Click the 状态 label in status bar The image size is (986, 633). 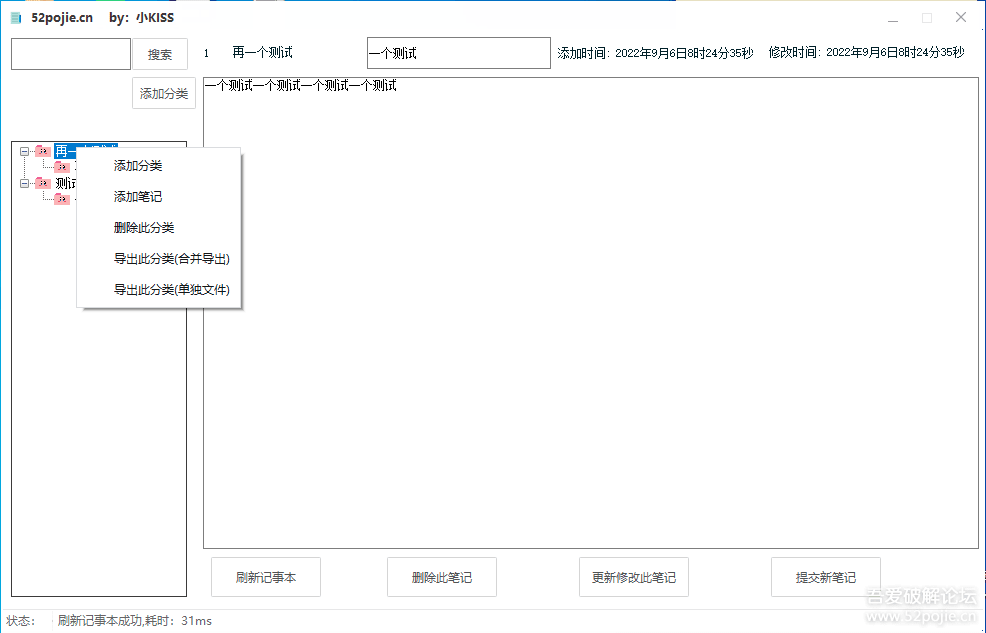point(21,621)
